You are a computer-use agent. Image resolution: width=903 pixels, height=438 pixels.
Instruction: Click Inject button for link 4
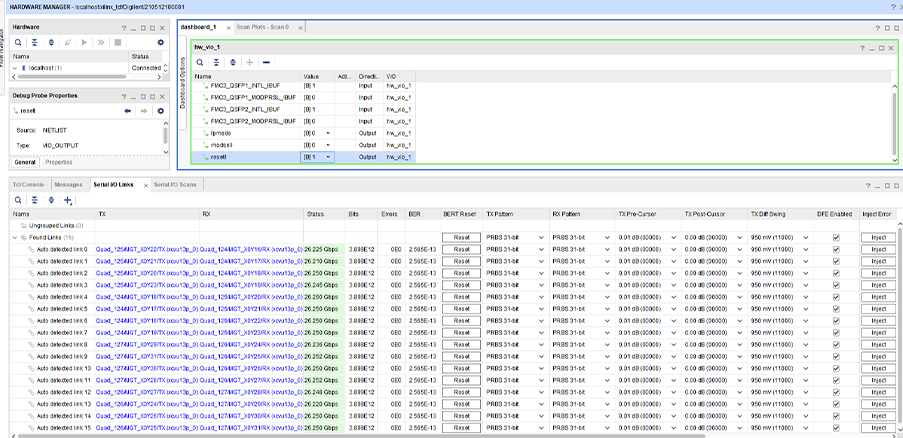pyautogui.click(x=878, y=297)
